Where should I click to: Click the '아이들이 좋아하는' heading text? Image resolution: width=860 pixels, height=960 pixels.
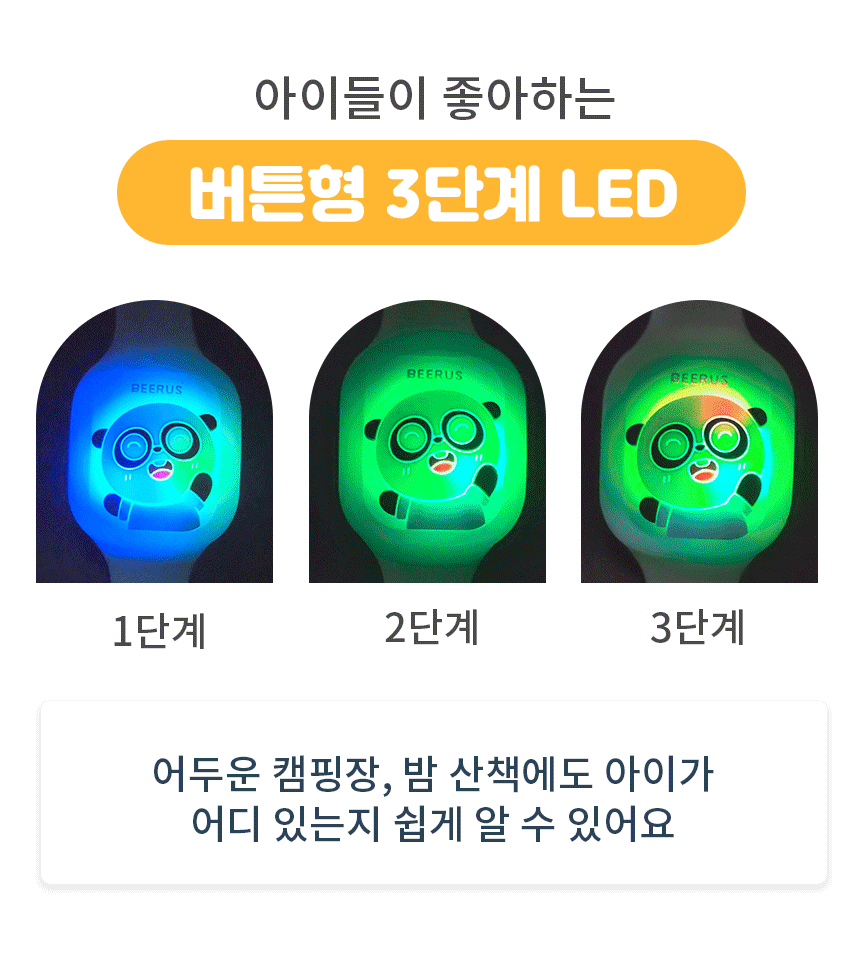(435, 98)
